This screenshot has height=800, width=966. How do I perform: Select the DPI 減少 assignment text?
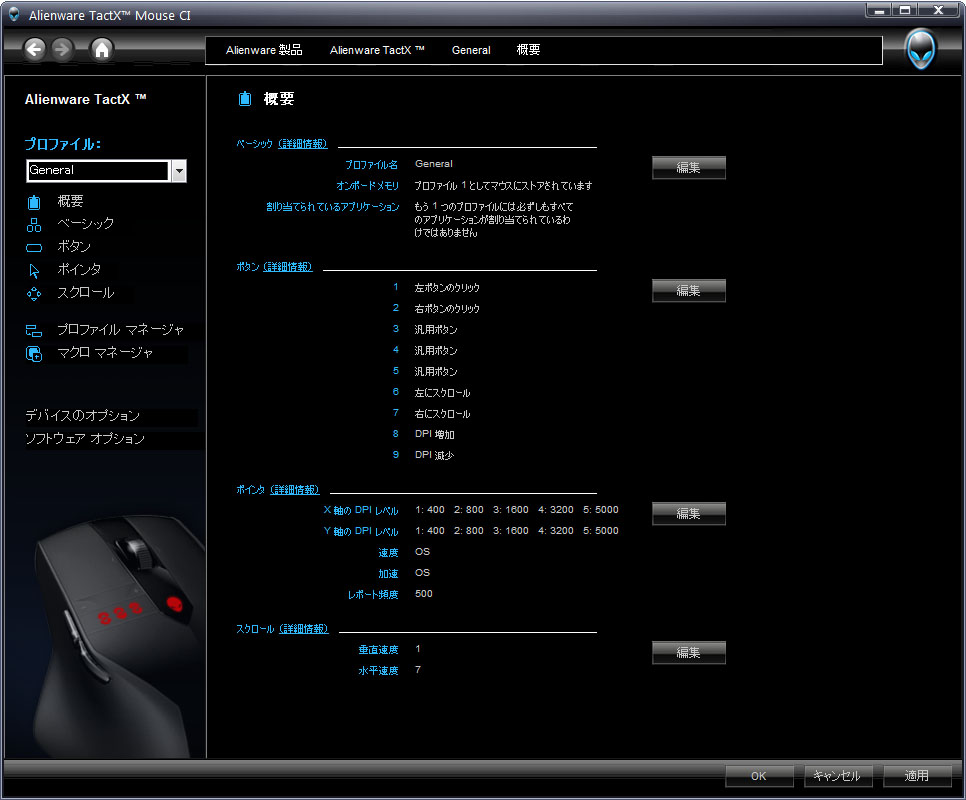[x=434, y=455]
